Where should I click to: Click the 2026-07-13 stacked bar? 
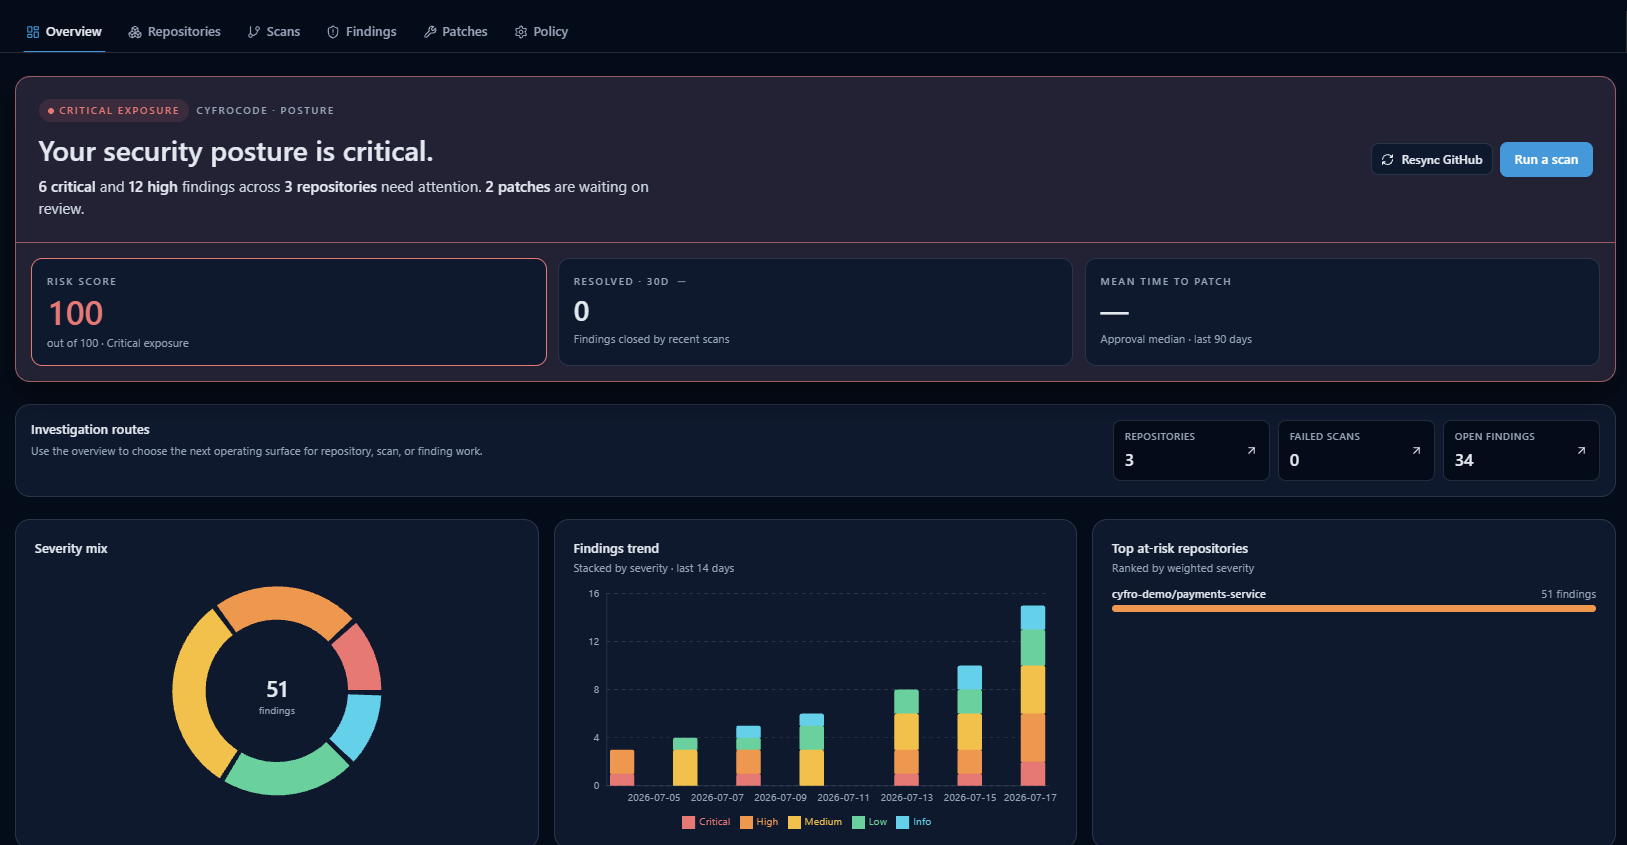[x=906, y=737]
